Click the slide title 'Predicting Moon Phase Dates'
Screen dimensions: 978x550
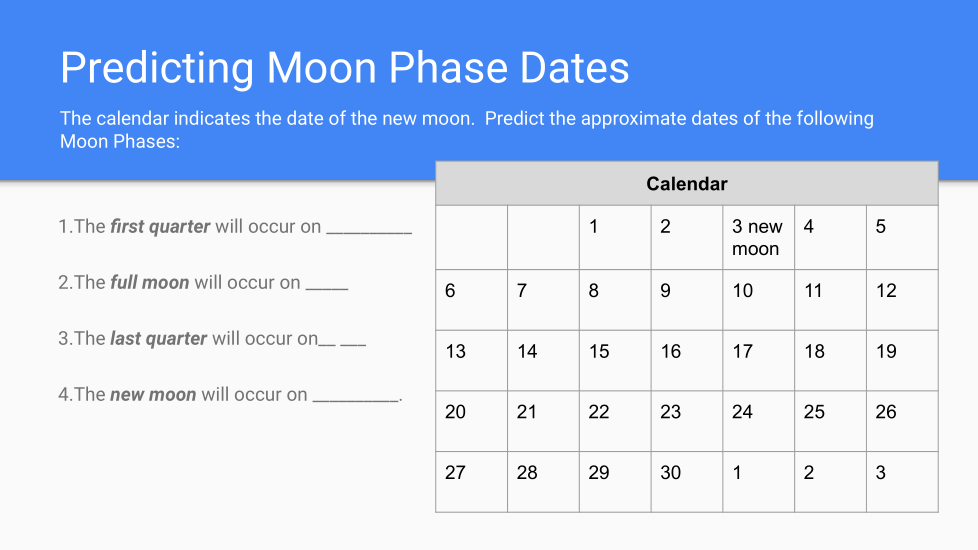tap(345, 68)
